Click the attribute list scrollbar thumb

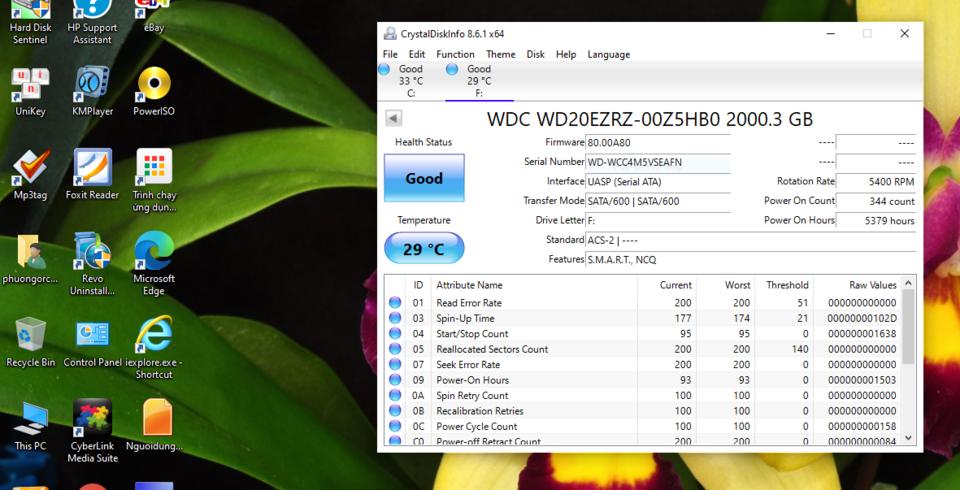909,327
